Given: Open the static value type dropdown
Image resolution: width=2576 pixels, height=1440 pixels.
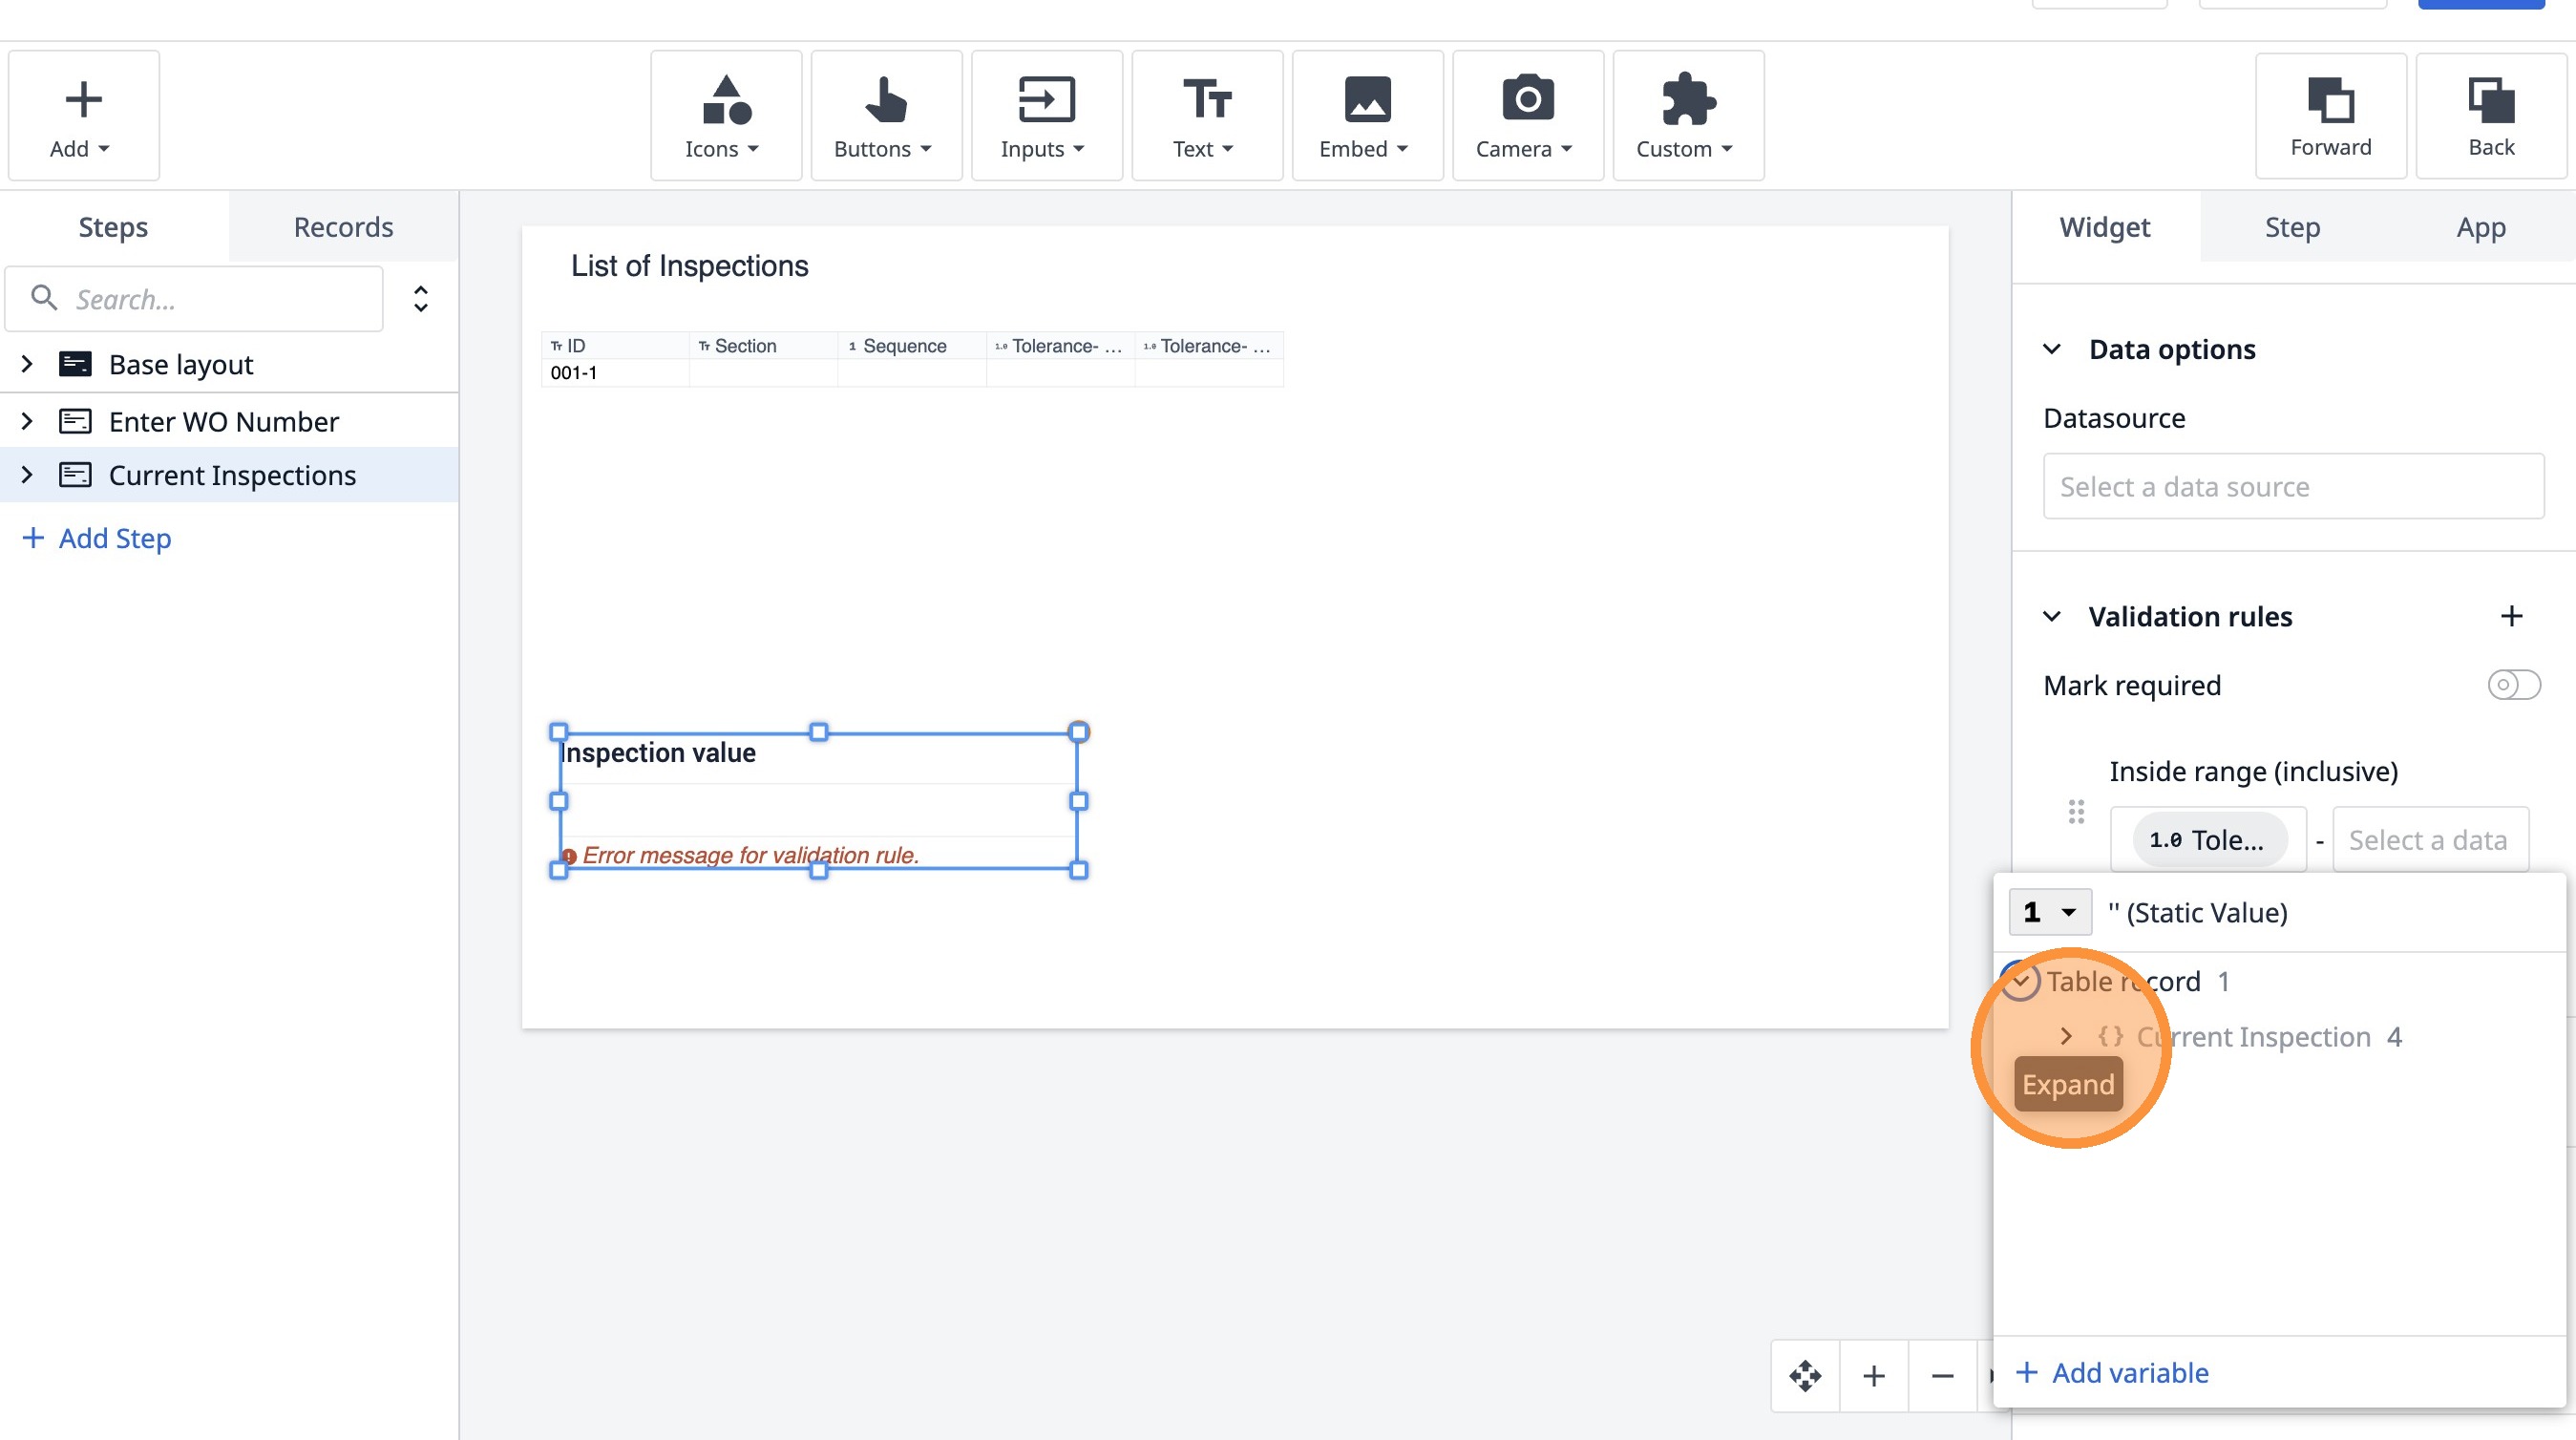Looking at the screenshot, I should tap(2049, 912).
